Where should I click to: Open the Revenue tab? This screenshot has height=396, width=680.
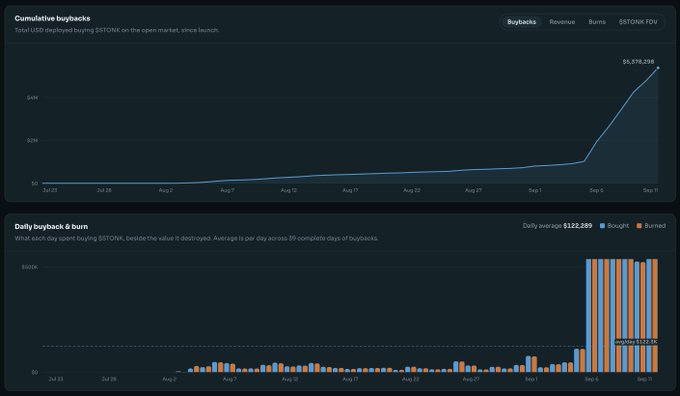pos(562,22)
